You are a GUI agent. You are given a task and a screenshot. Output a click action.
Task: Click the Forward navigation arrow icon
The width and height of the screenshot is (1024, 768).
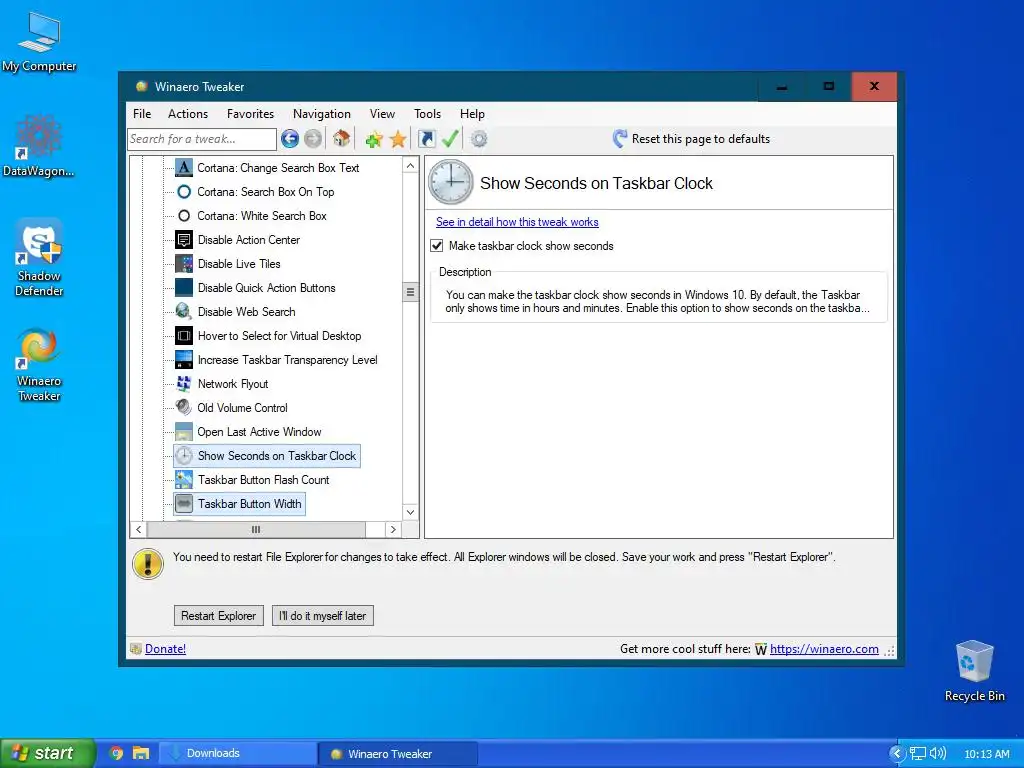(313, 138)
